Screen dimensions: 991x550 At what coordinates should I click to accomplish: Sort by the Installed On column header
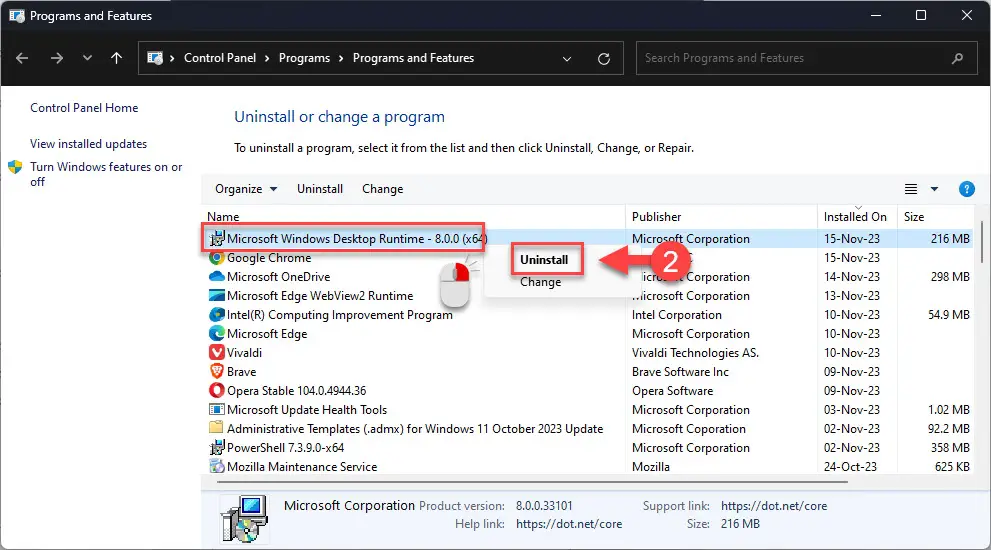(855, 217)
